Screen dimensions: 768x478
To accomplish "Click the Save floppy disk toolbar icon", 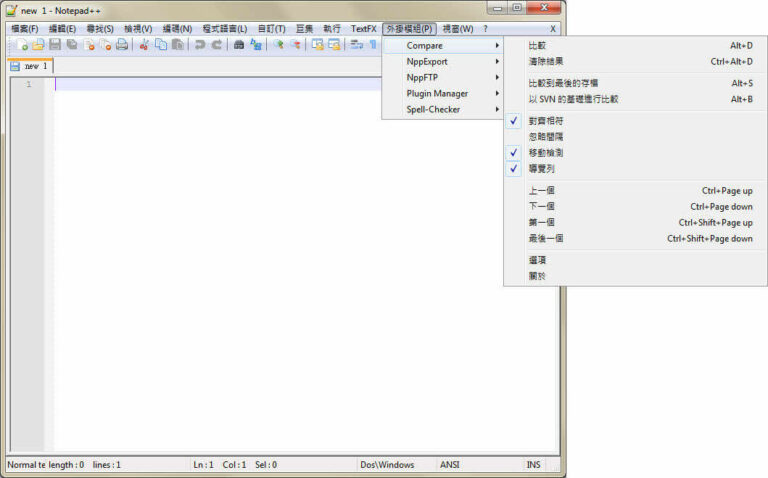I will [x=55, y=45].
